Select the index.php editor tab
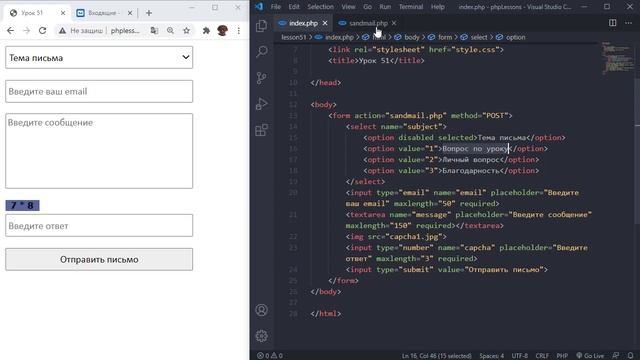Image resolution: width=640 pixels, height=360 pixels. point(303,23)
